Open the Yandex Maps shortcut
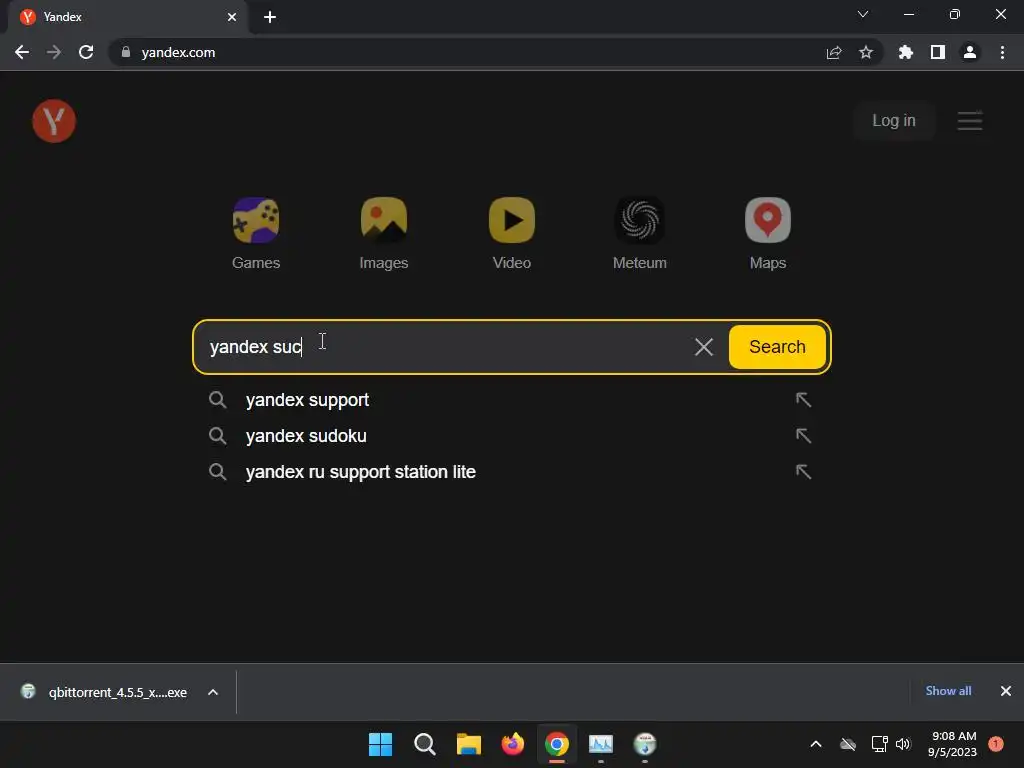This screenshot has width=1024, height=768. pyautogui.click(x=767, y=233)
